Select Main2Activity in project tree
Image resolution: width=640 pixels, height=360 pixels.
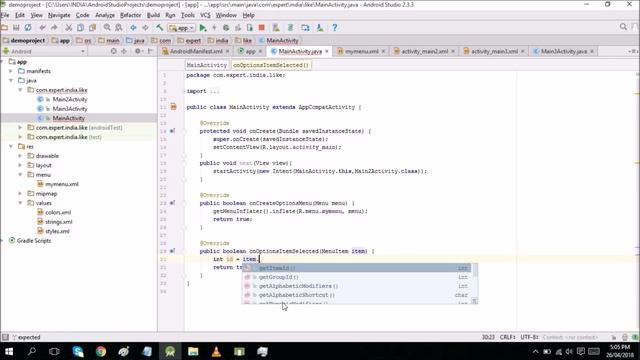[x=70, y=99]
